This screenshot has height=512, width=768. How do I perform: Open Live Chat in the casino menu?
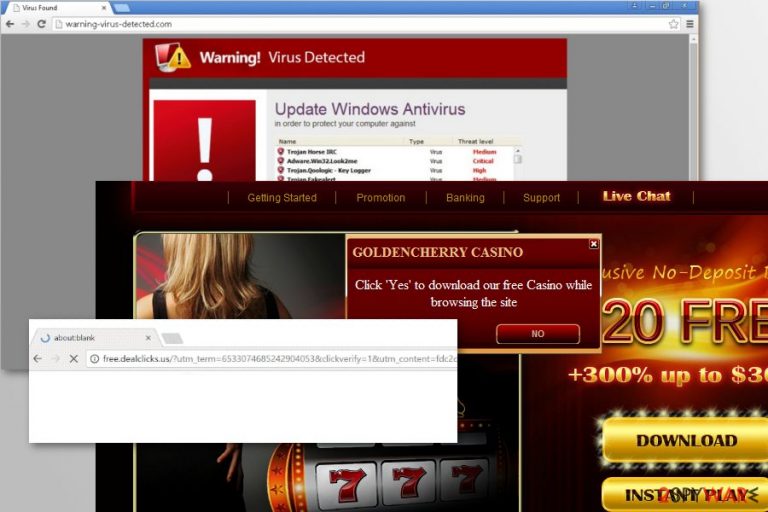[x=636, y=196]
